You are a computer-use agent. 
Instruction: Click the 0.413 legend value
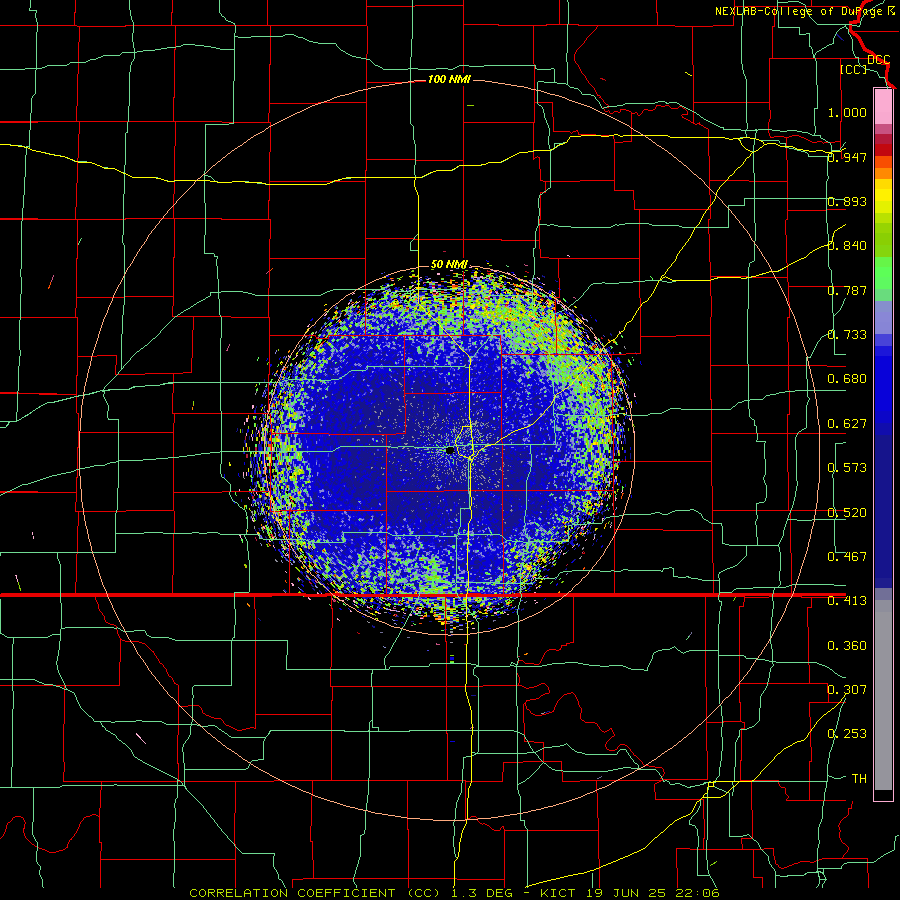[x=847, y=601]
